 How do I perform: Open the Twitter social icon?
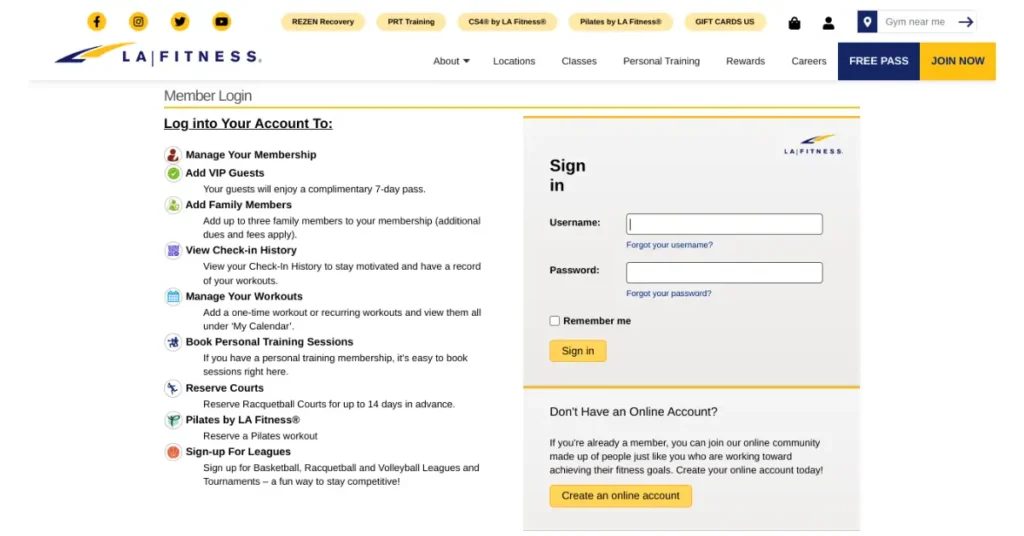click(180, 22)
